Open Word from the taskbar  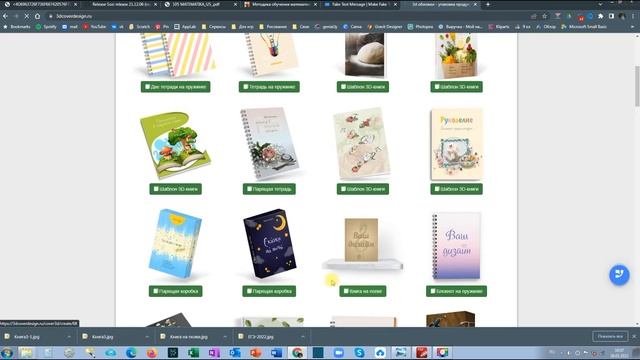click(277, 352)
